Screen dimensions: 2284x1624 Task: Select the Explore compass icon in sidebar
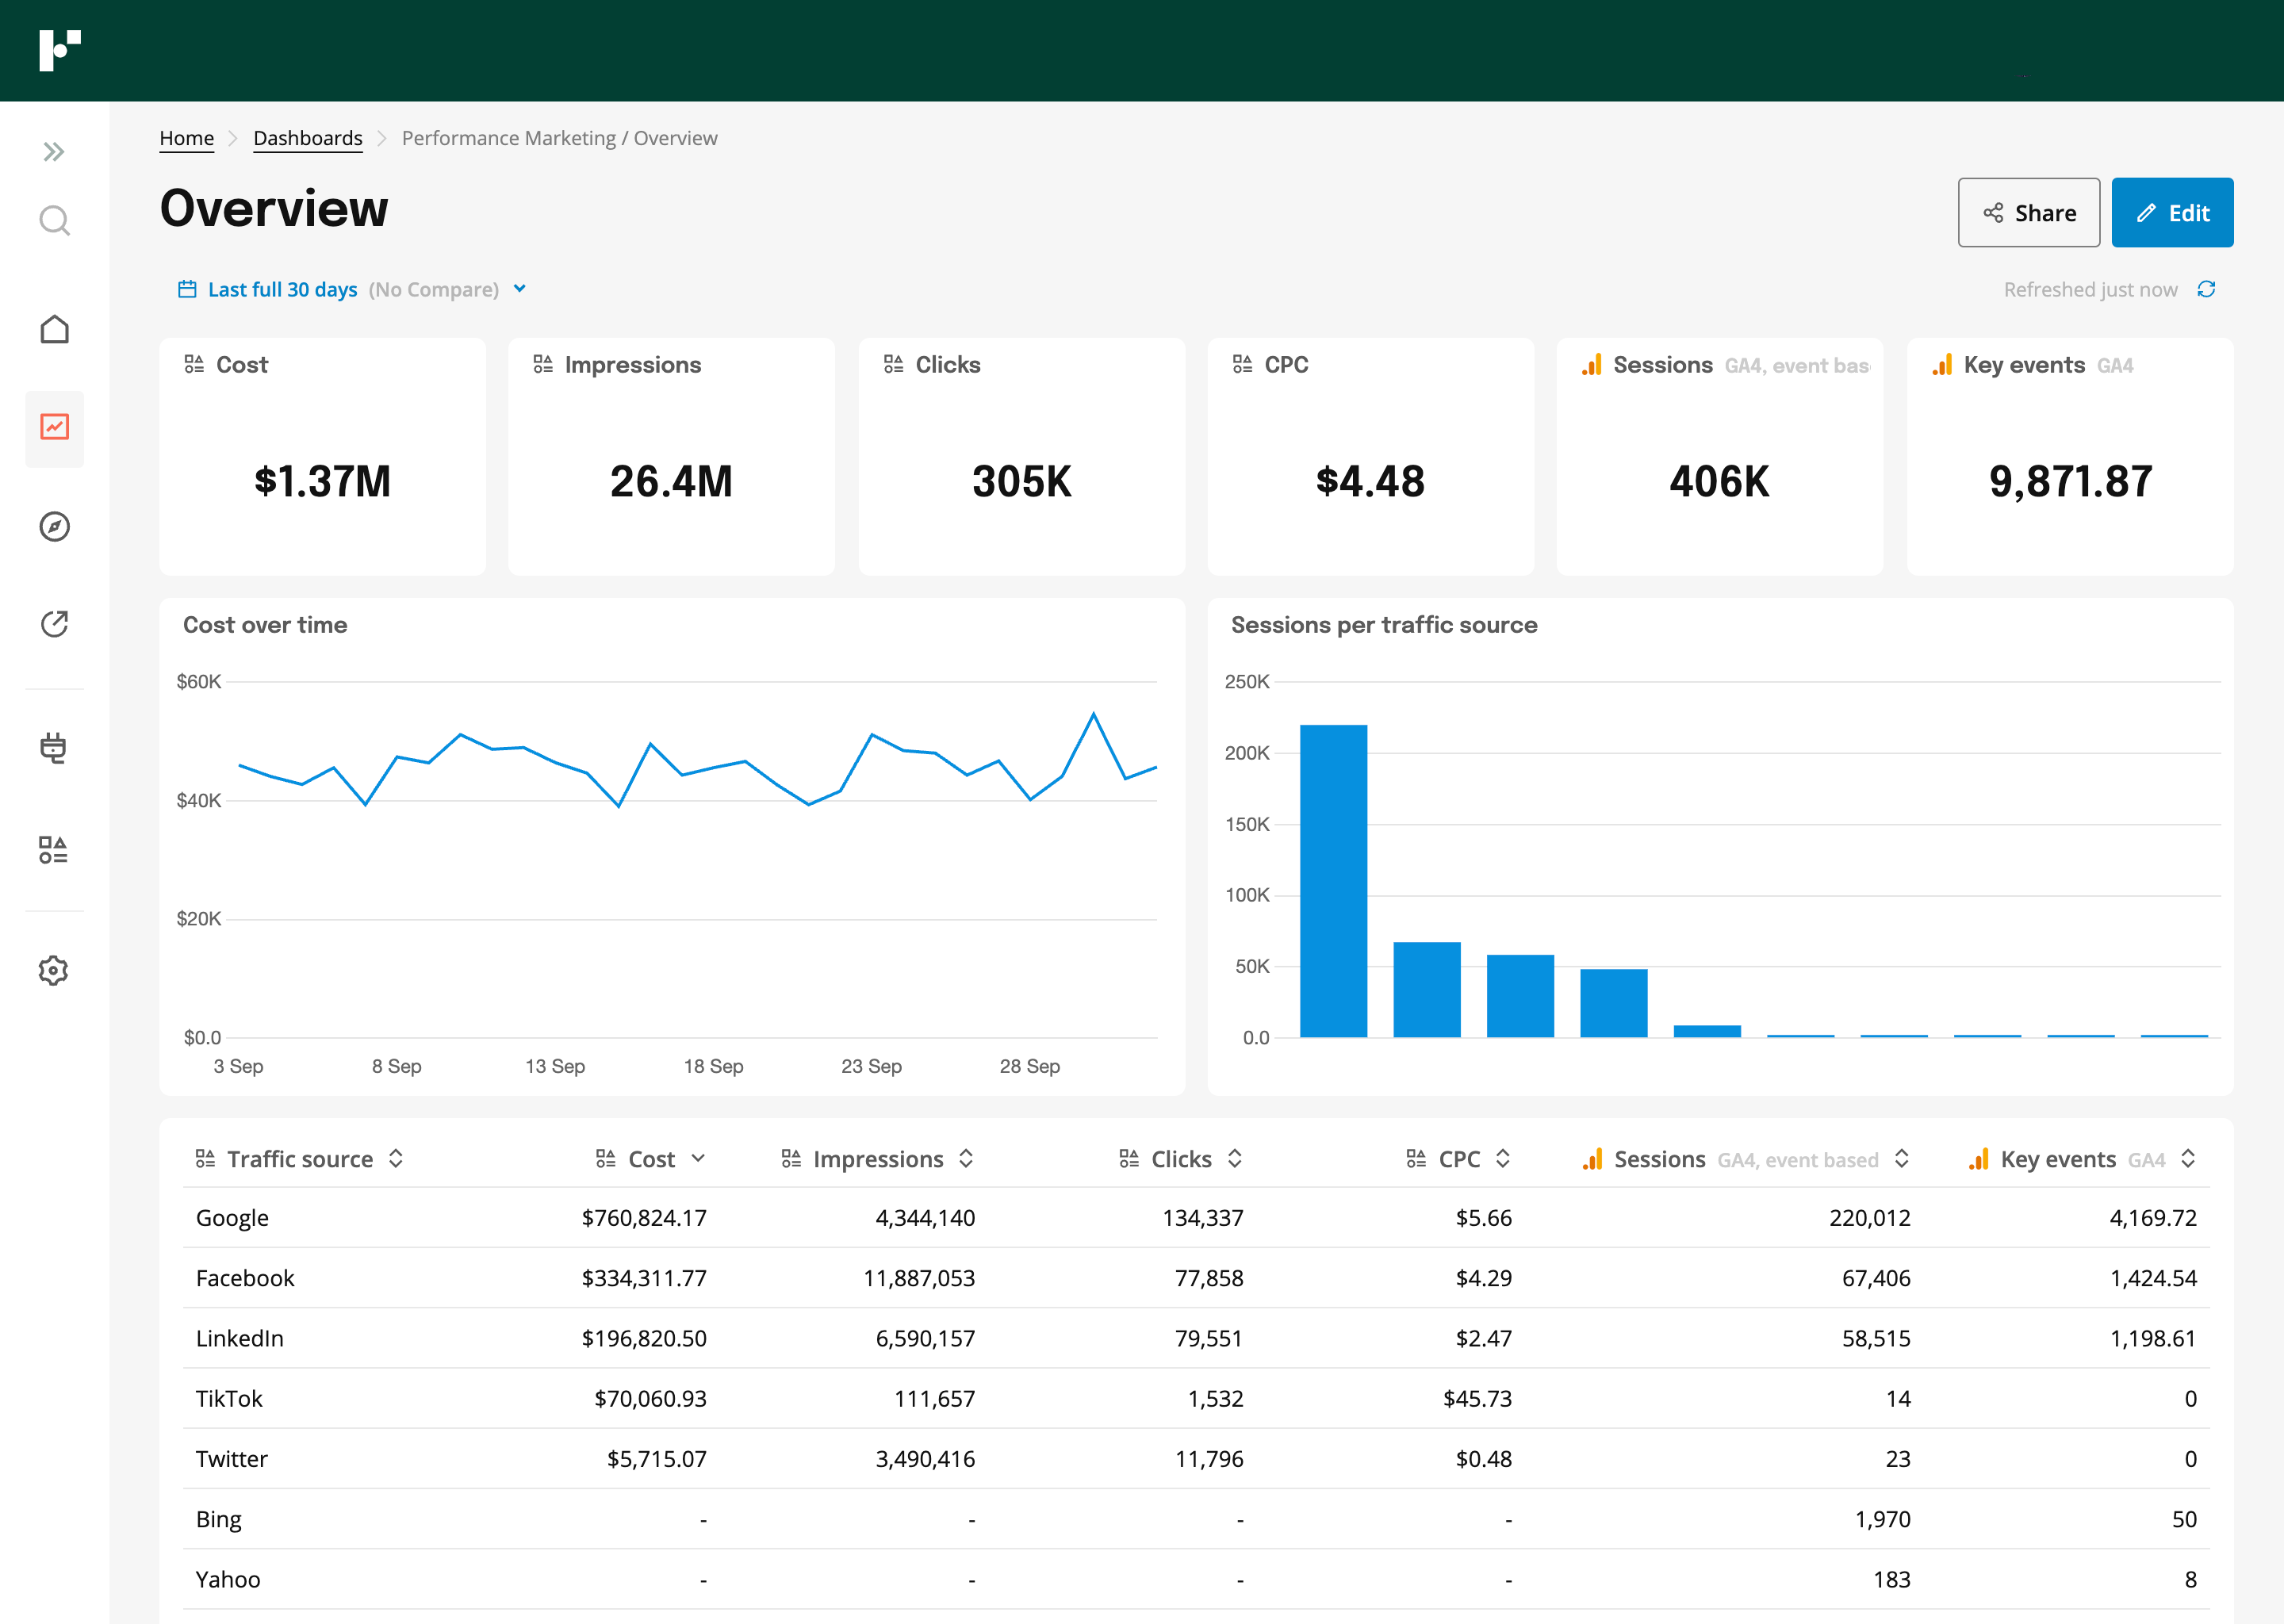(54, 528)
